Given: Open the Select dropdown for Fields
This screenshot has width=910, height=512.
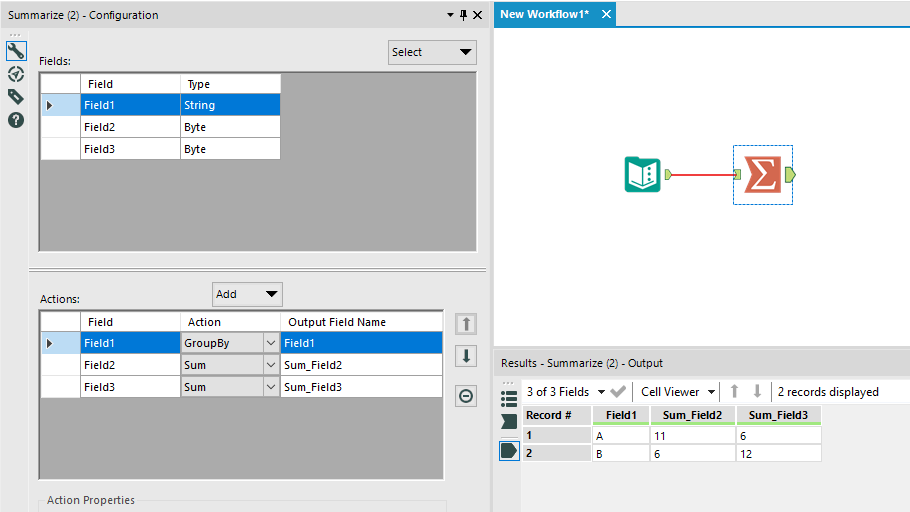Looking at the screenshot, I should [x=432, y=52].
